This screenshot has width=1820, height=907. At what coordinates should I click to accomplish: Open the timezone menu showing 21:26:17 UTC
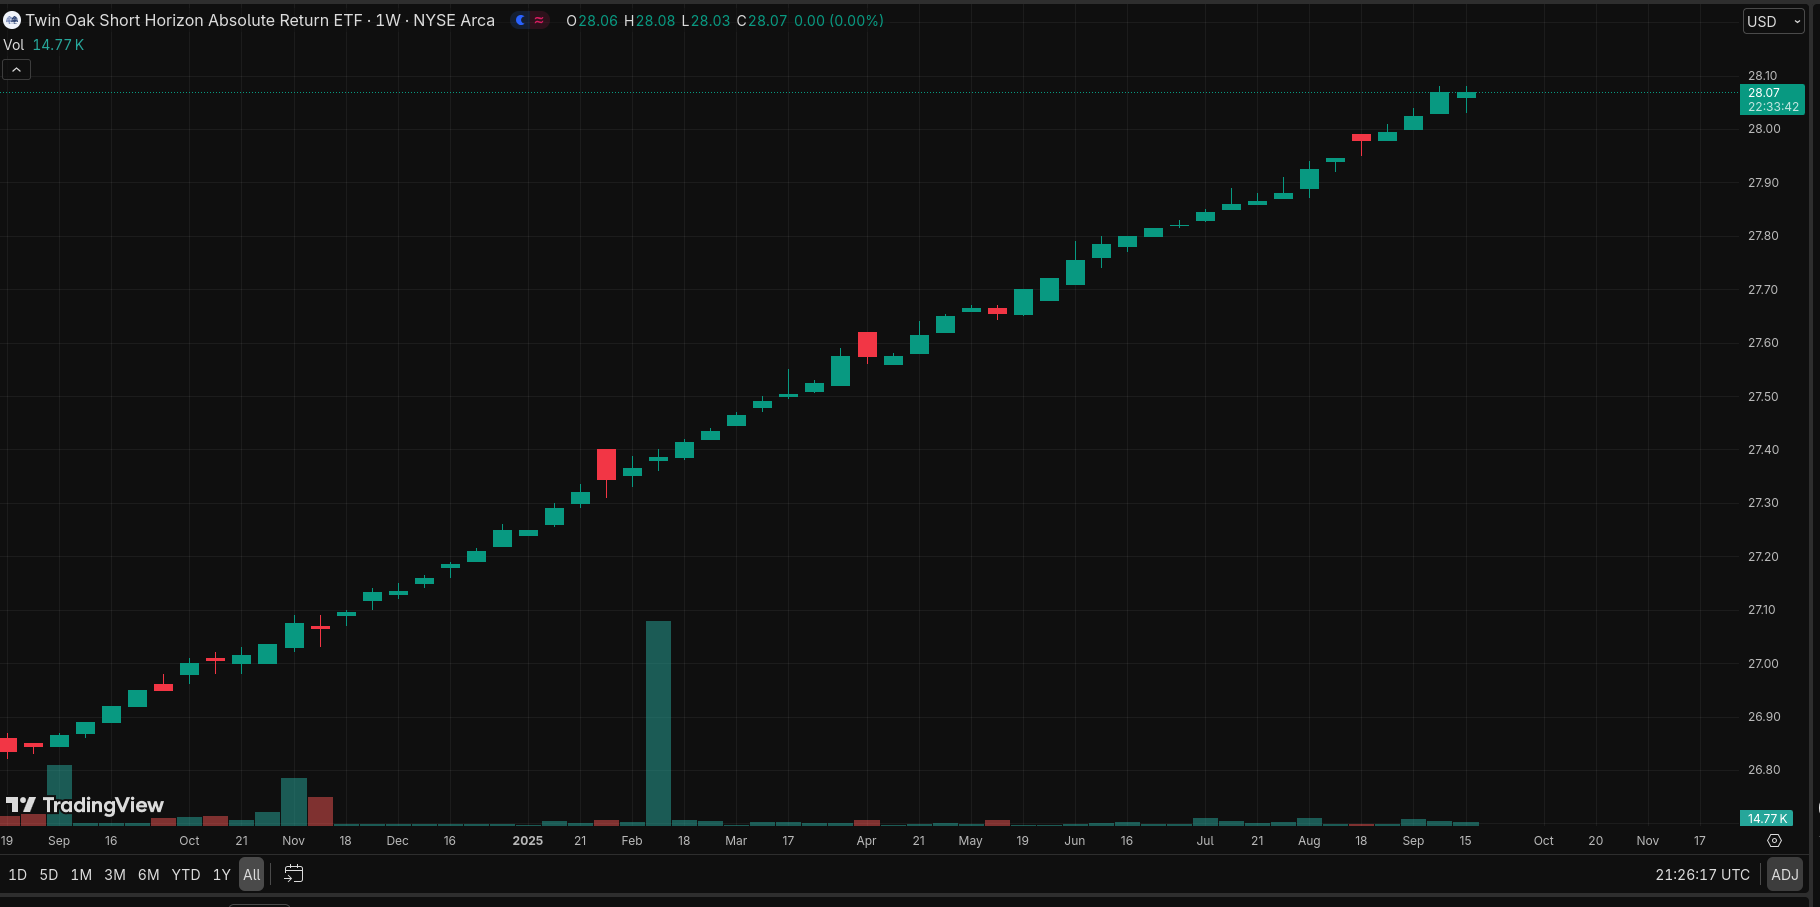click(1702, 874)
